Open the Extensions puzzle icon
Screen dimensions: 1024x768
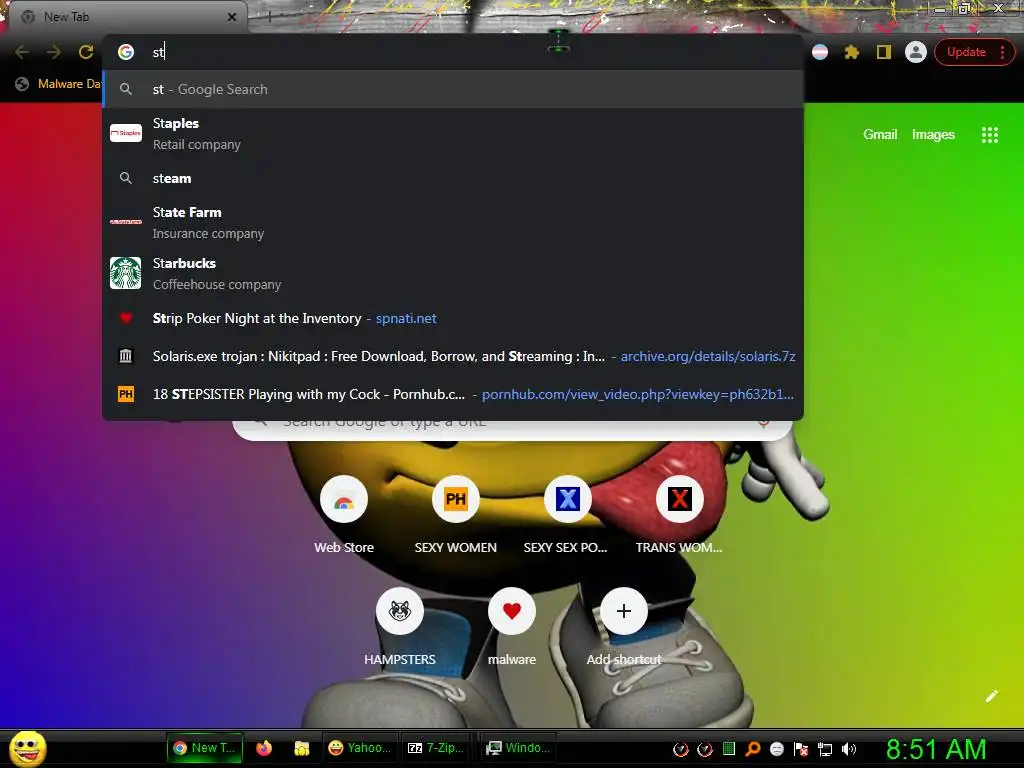(852, 52)
